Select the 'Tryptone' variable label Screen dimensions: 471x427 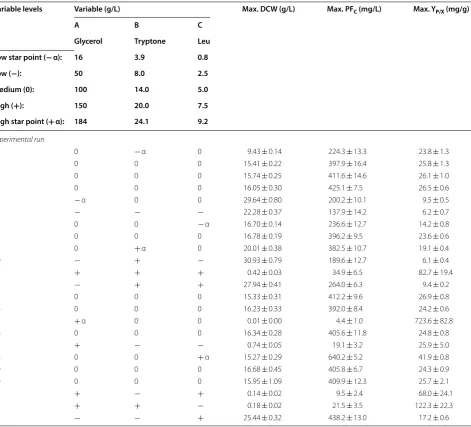(x=150, y=41)
